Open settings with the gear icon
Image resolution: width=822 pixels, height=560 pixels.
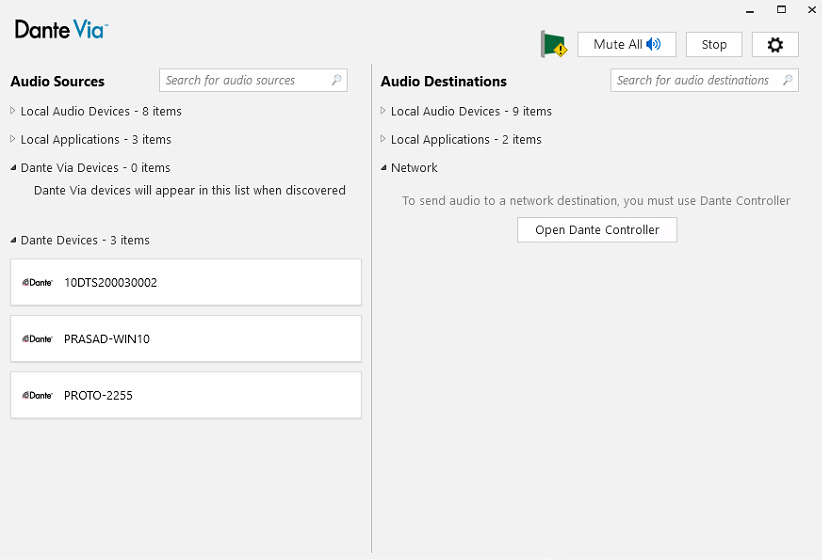[775, 45]
